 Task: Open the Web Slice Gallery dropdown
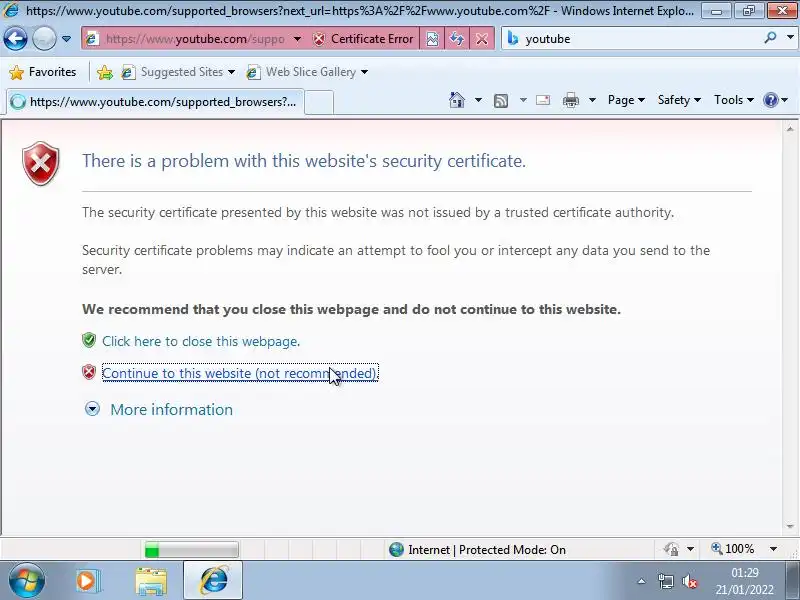pos(307,72)
